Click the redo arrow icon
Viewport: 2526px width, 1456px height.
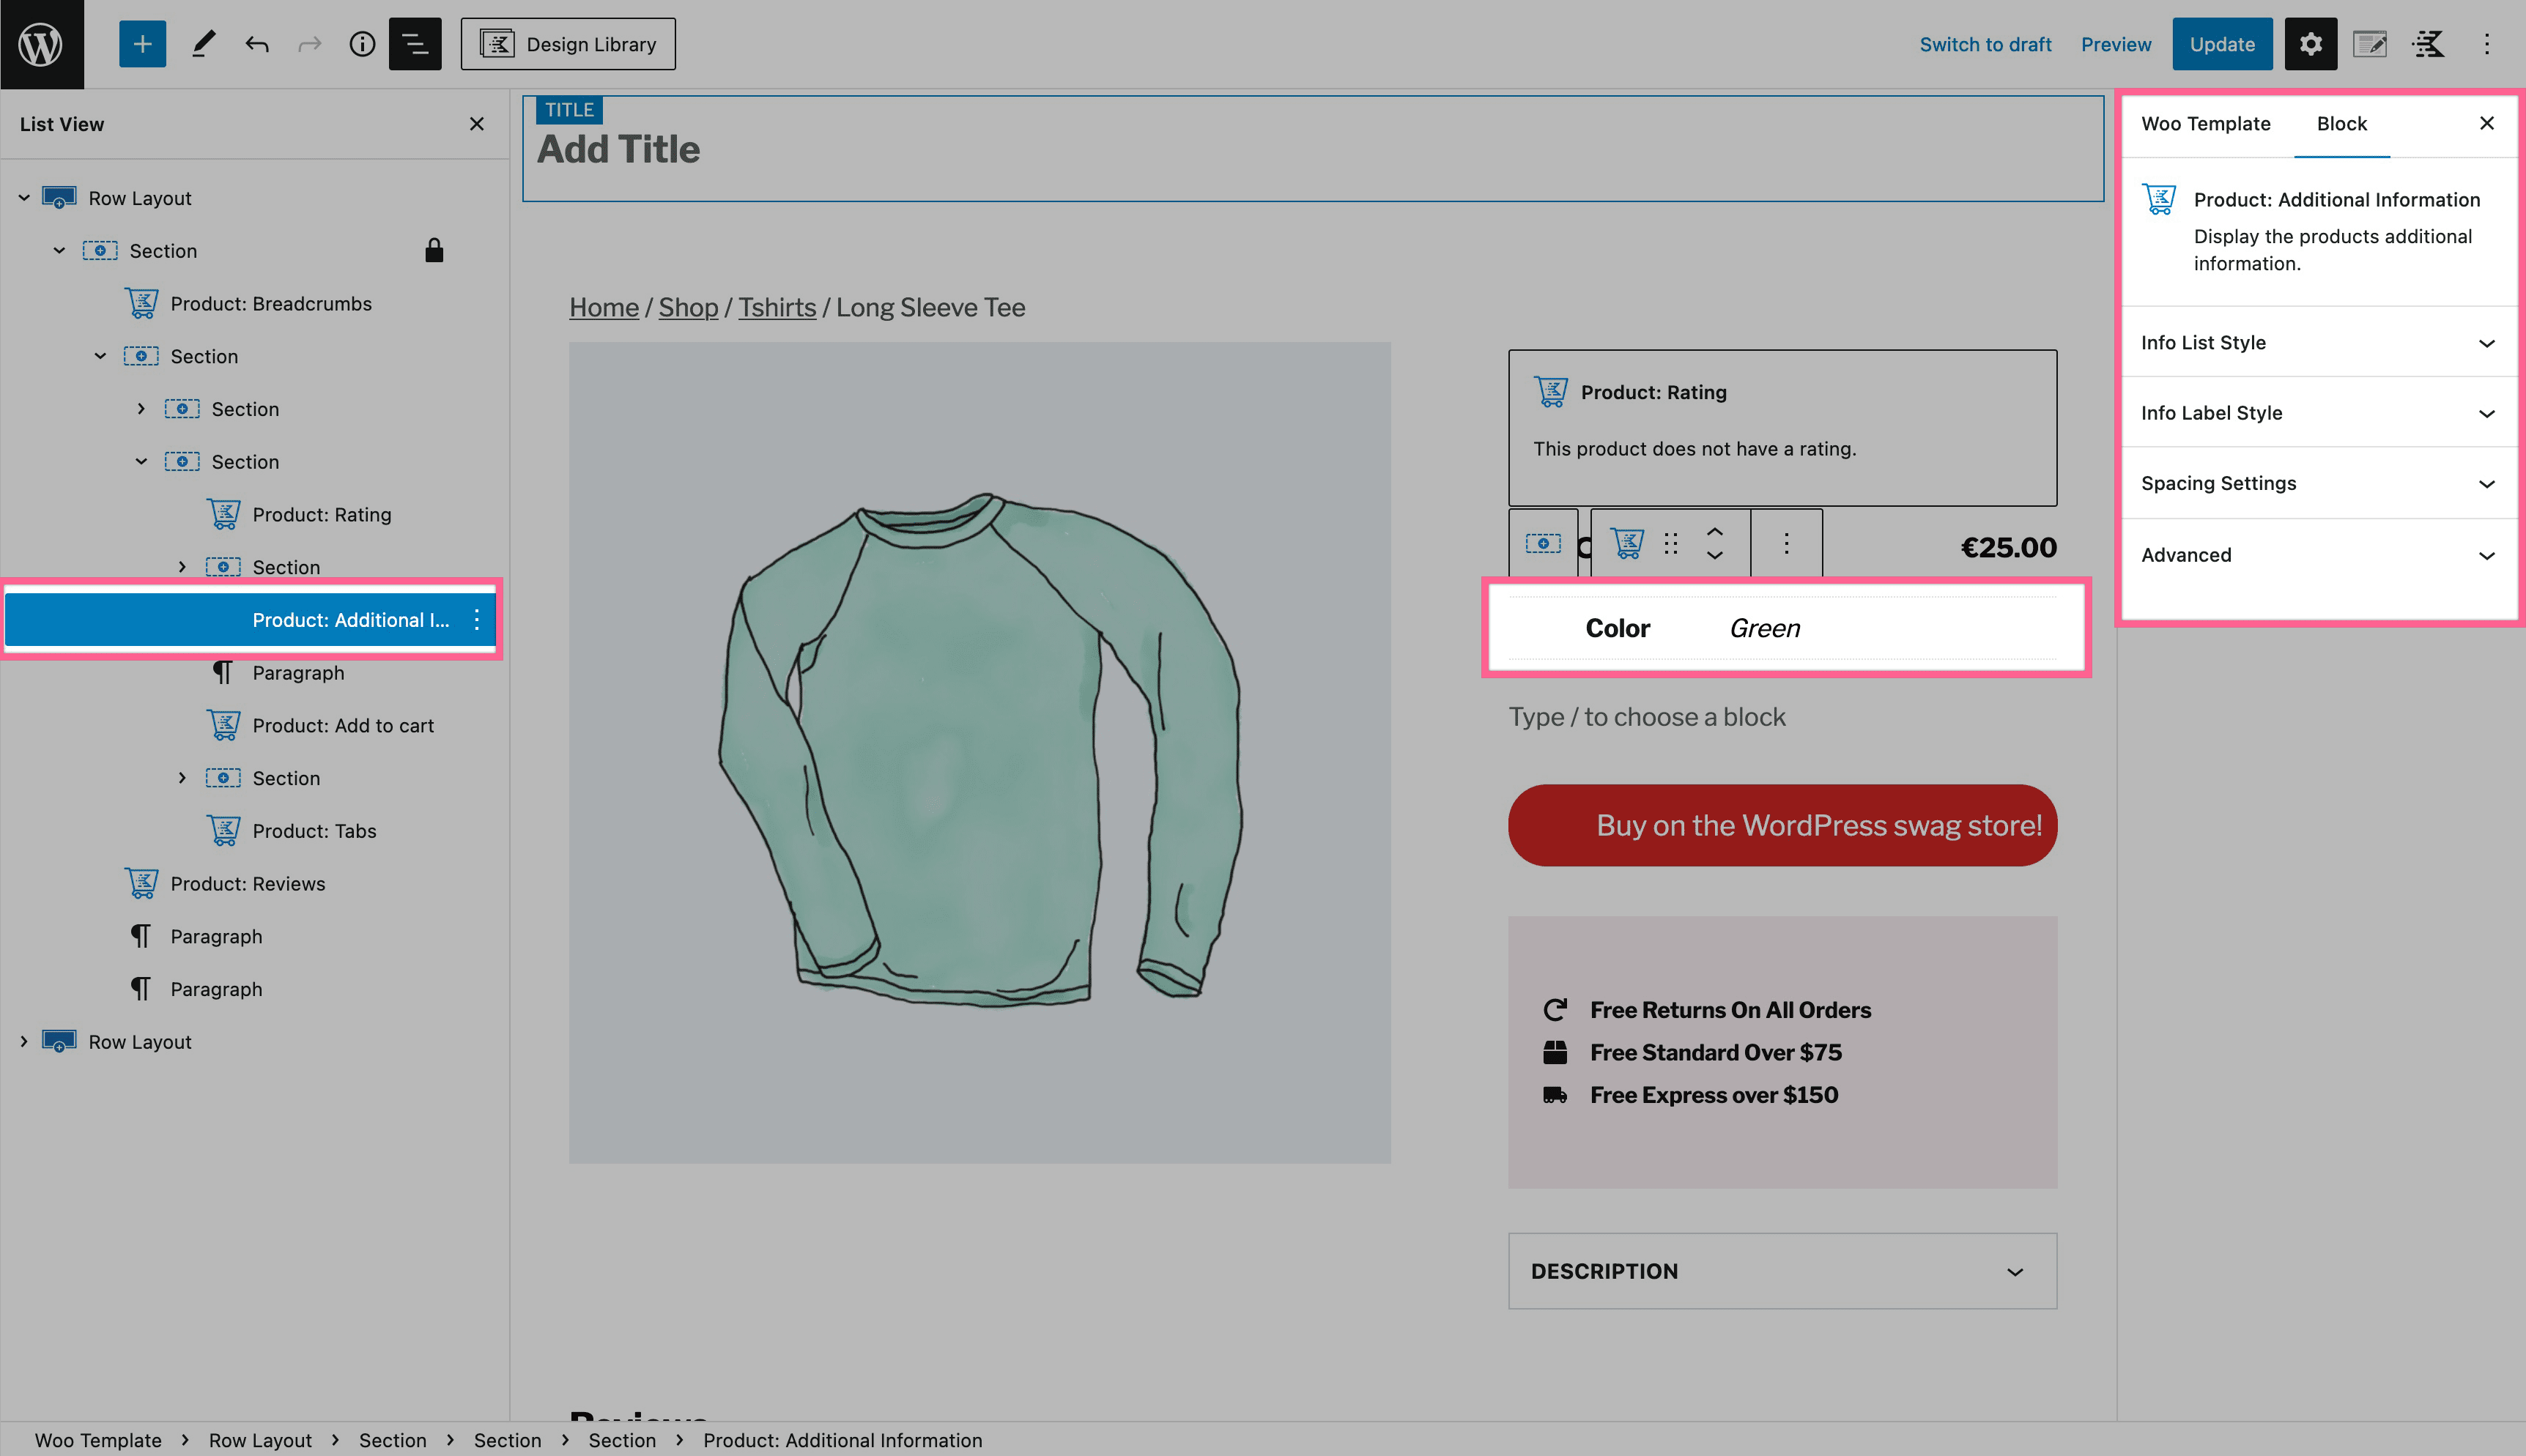[x=310, y=44]
